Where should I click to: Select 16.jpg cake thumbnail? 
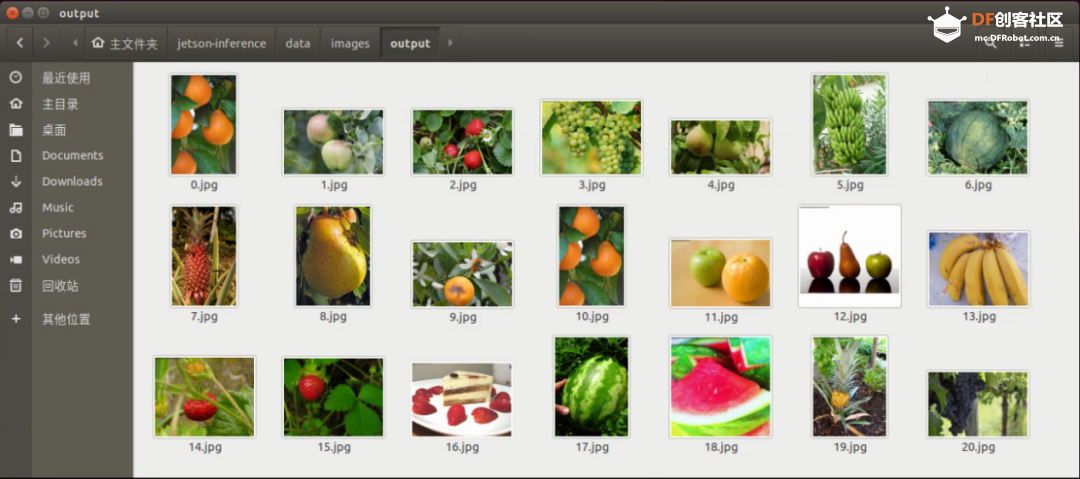click(462, 400)
